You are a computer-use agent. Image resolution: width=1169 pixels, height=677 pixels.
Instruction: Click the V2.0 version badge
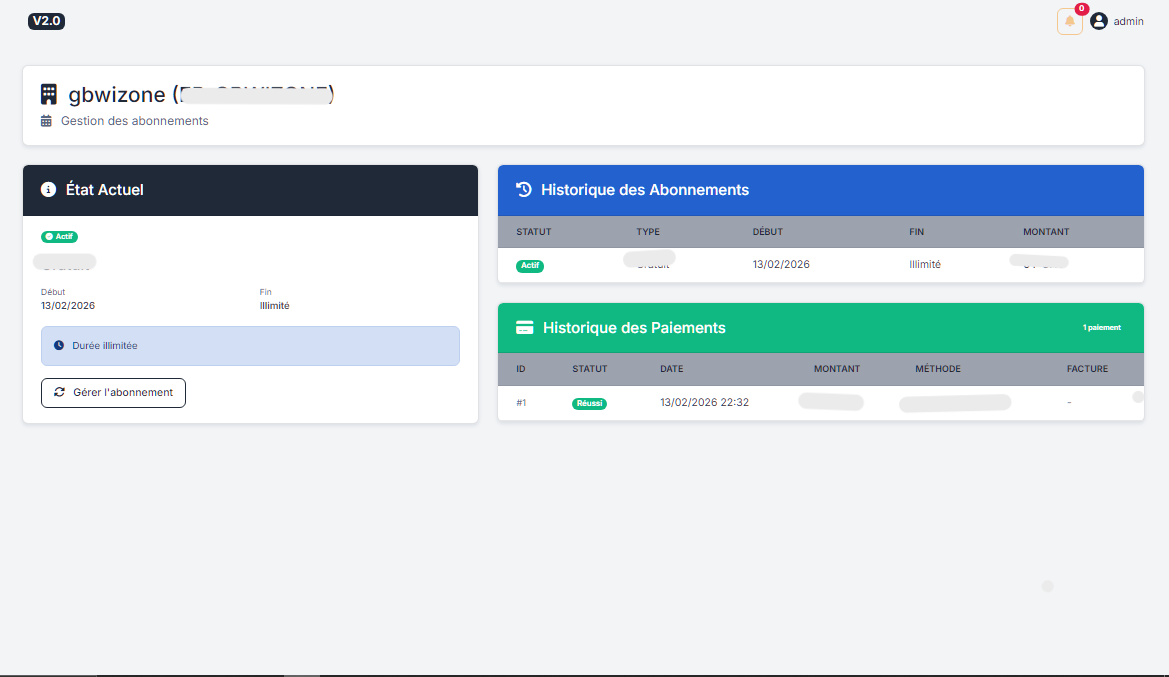[47, 21]
